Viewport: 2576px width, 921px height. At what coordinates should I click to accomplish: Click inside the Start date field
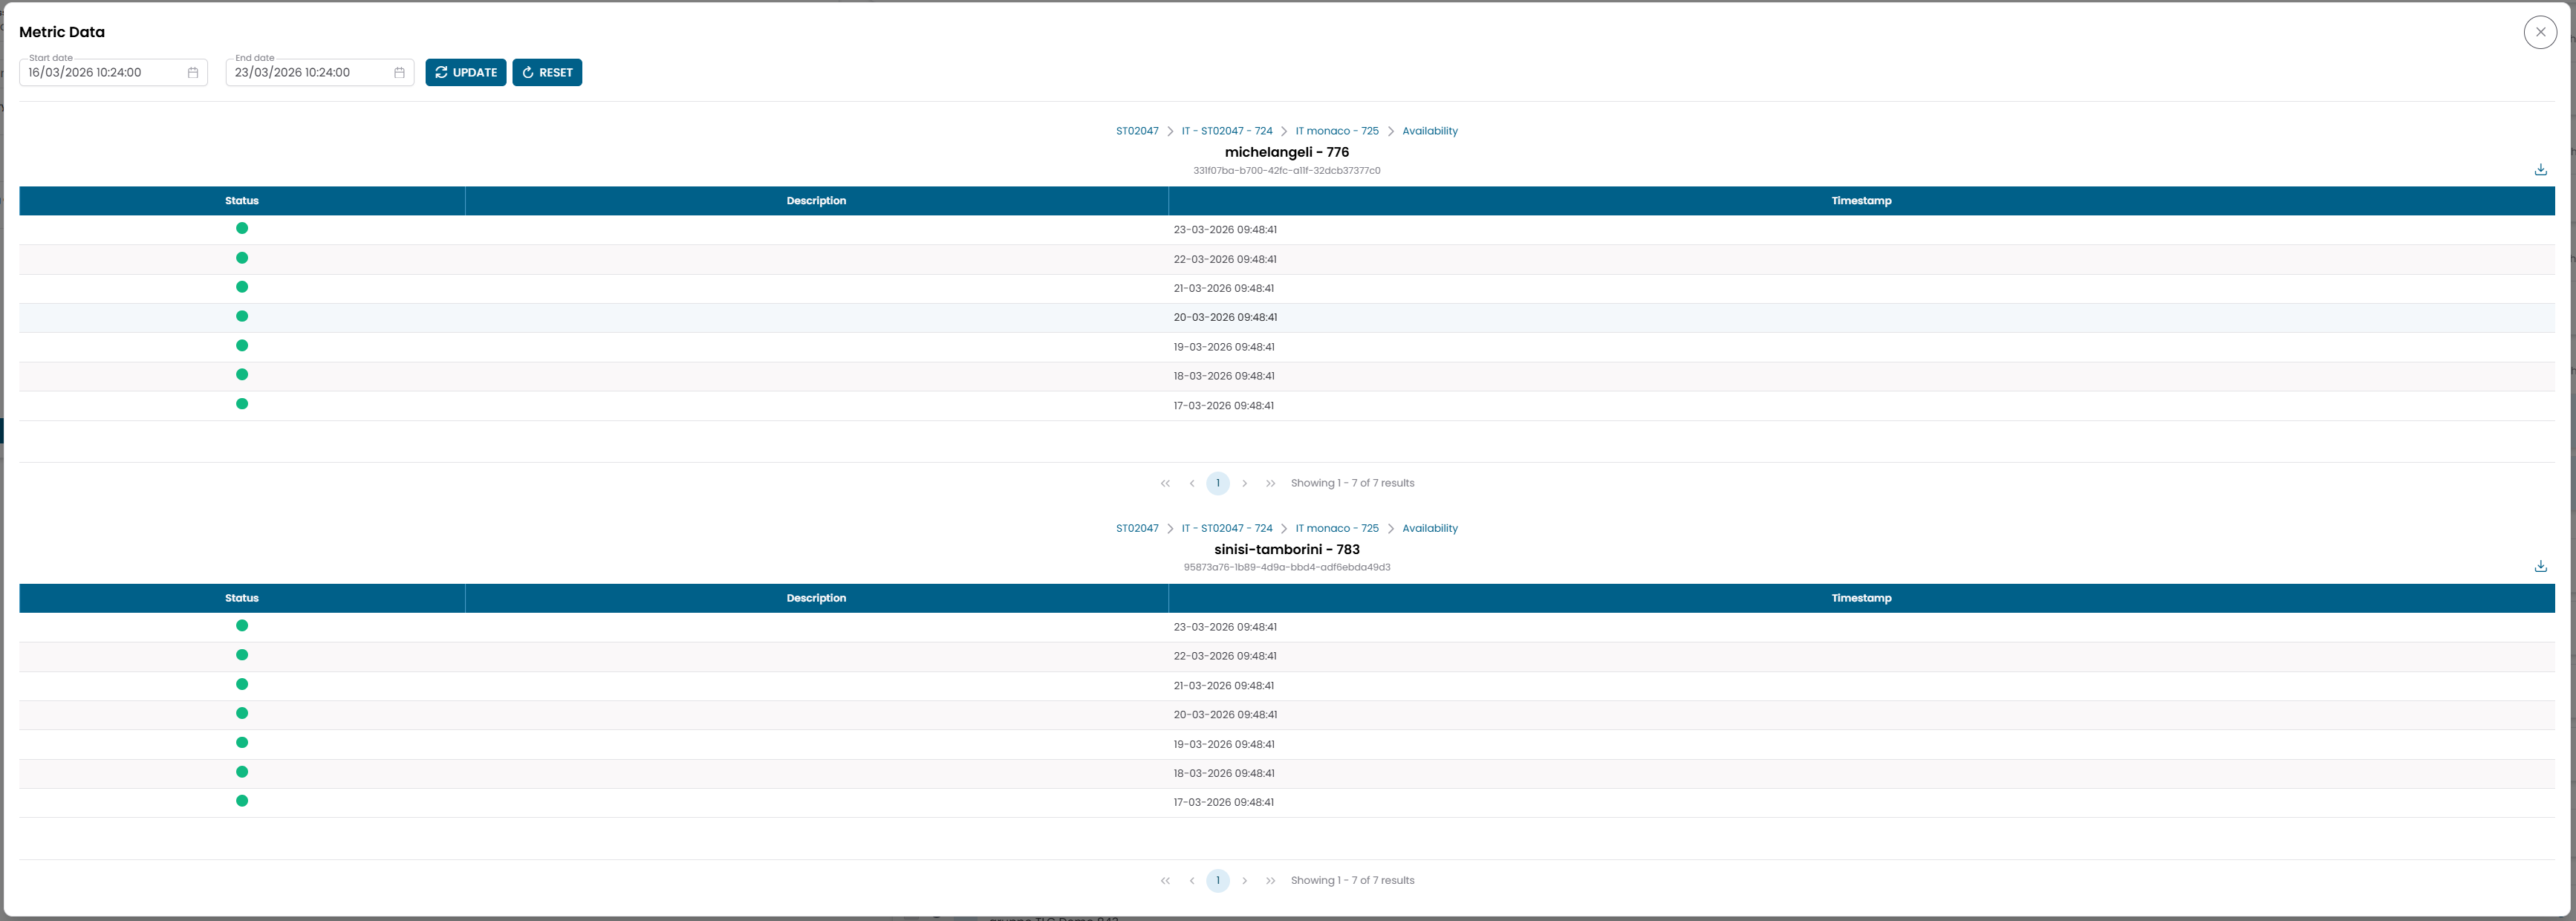[100, 72]
